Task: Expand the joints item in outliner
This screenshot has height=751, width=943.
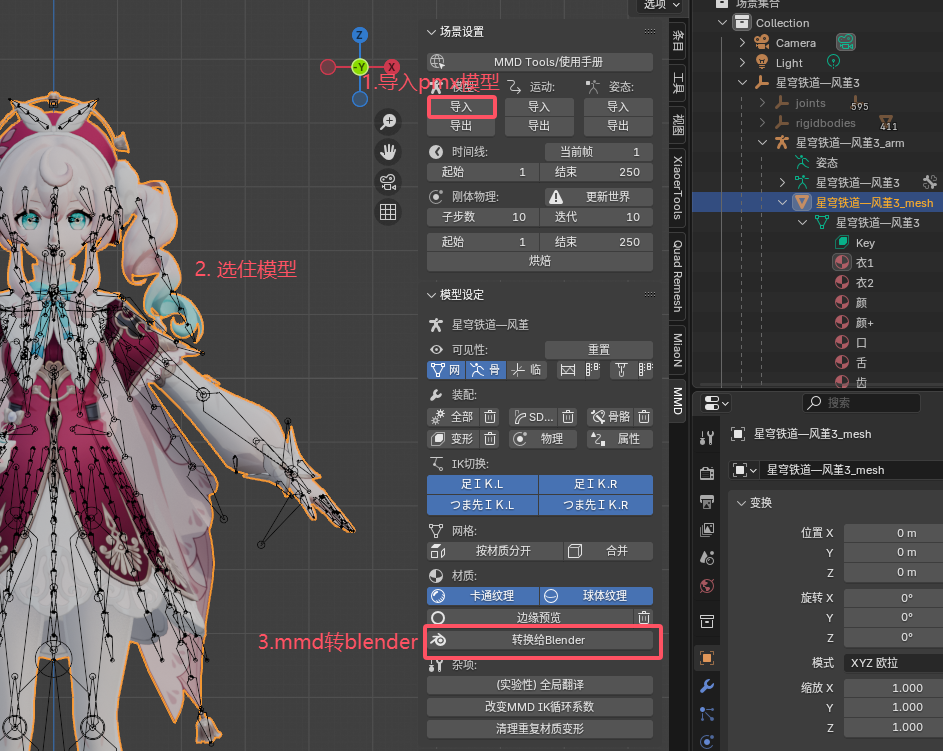Action: click(762, 103)
